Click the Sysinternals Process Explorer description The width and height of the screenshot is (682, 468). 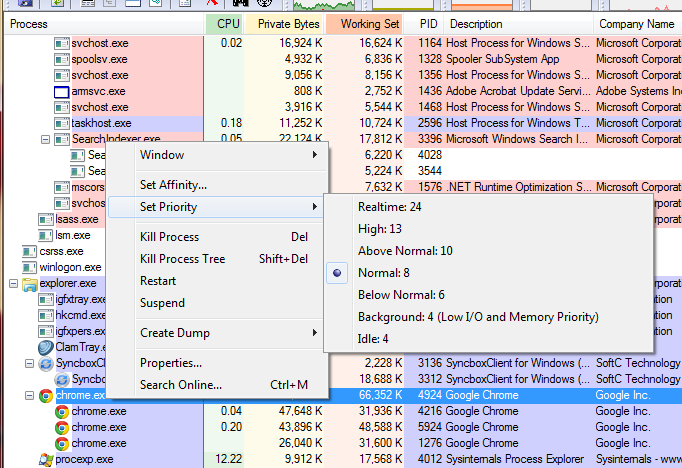515,459
